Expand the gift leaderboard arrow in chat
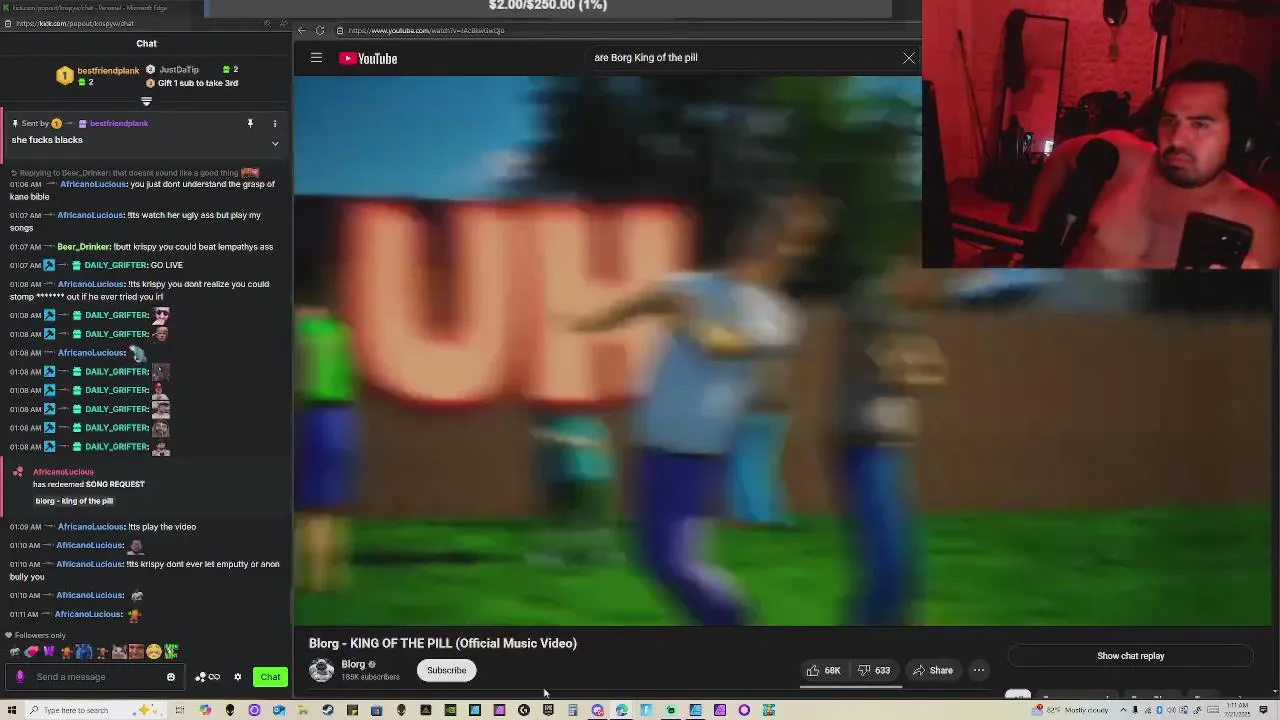This screenshot has width=1280, height=720. coord(146,101)
